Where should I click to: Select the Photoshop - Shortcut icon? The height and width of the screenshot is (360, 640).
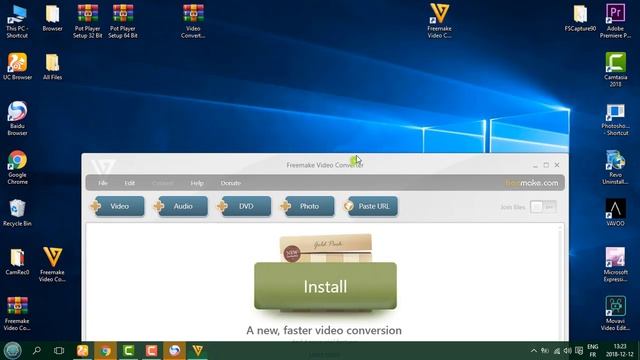[x=615, y=119]
